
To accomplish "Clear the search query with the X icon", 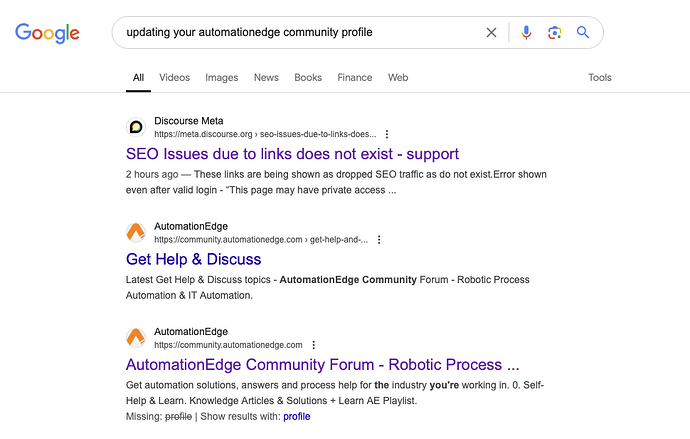I will tap(491, 33).
